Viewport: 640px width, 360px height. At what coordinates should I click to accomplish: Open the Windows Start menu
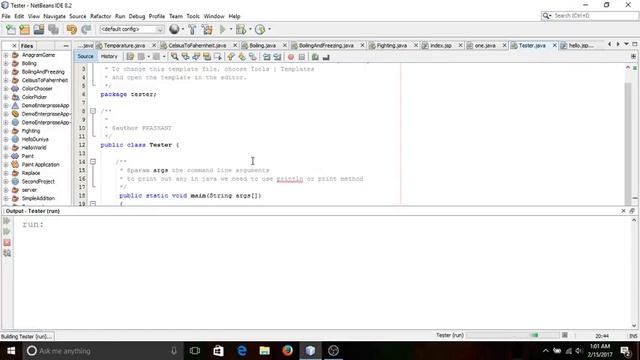coord(11,351)
